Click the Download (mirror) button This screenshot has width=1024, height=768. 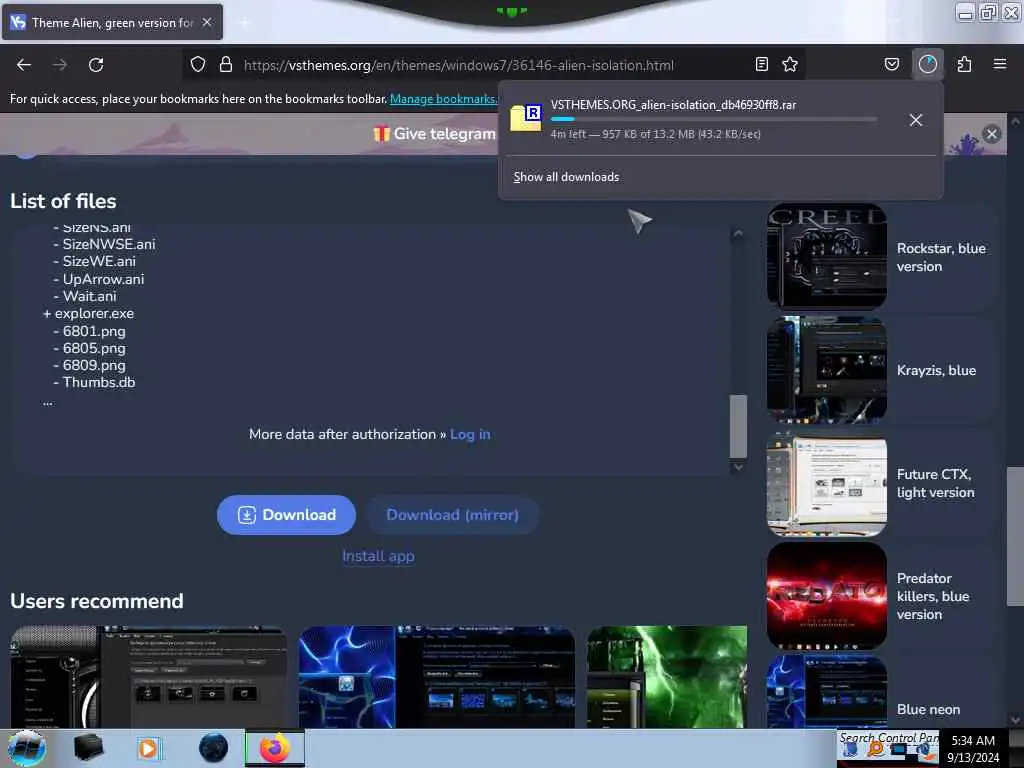coord(452,515)
